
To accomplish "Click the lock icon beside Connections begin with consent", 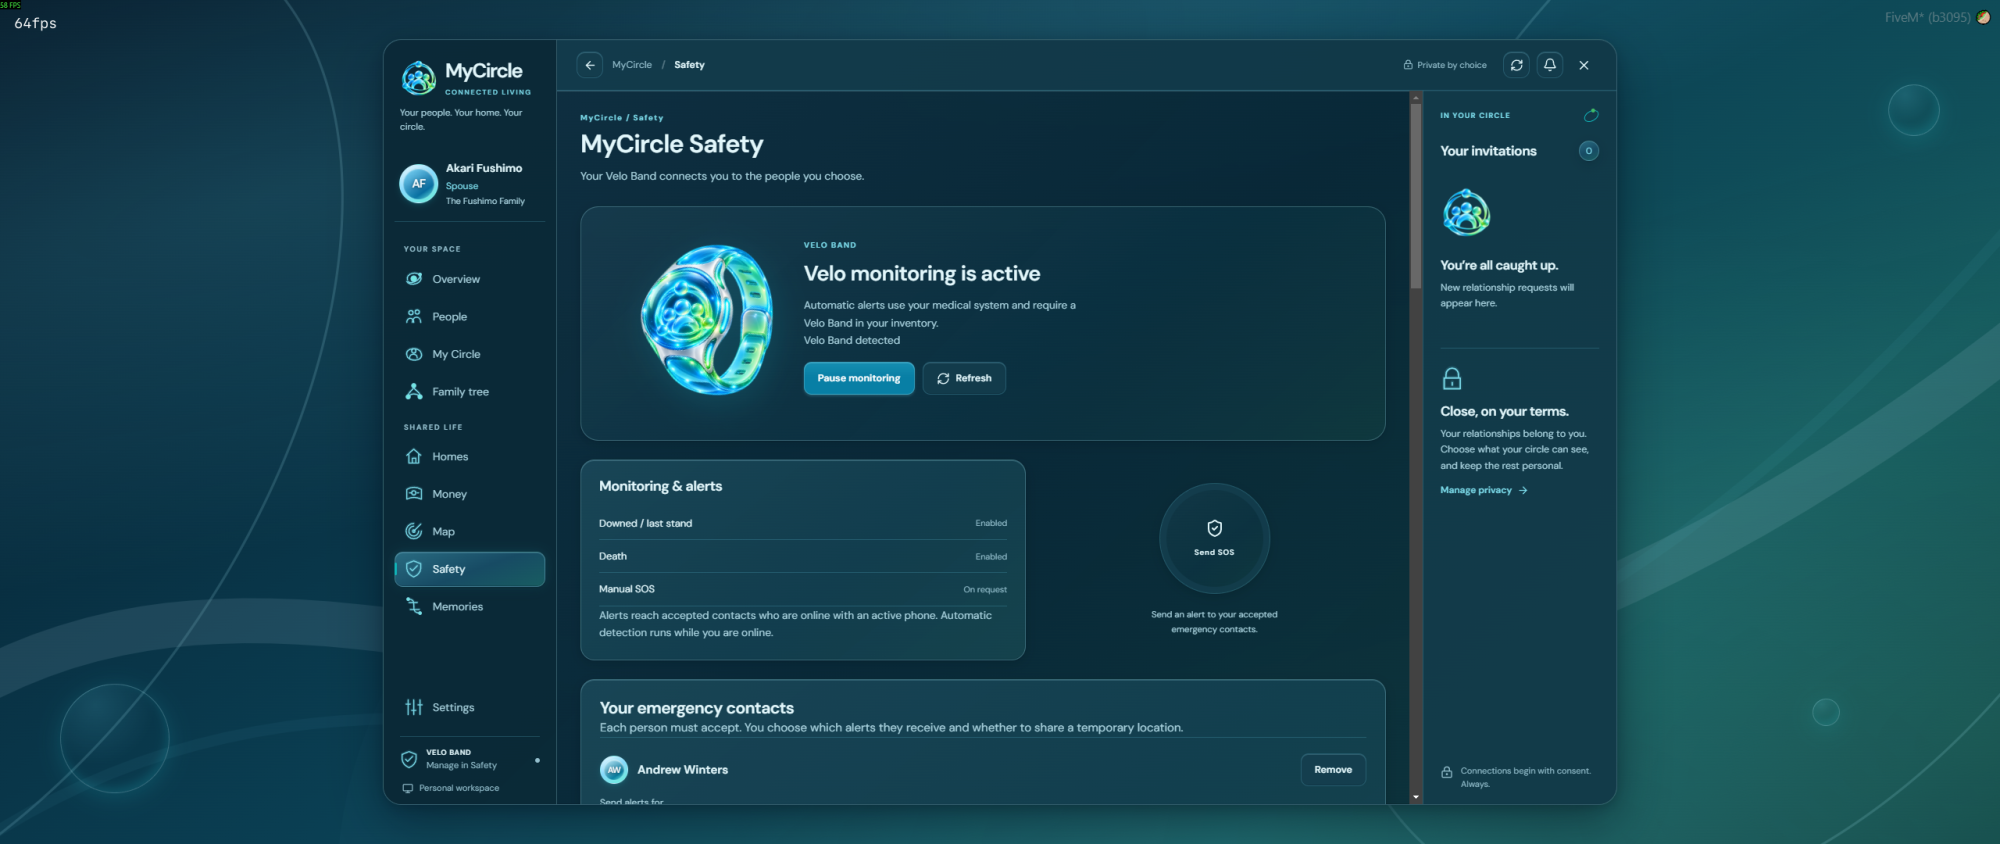I will [x=1446, y=772].
